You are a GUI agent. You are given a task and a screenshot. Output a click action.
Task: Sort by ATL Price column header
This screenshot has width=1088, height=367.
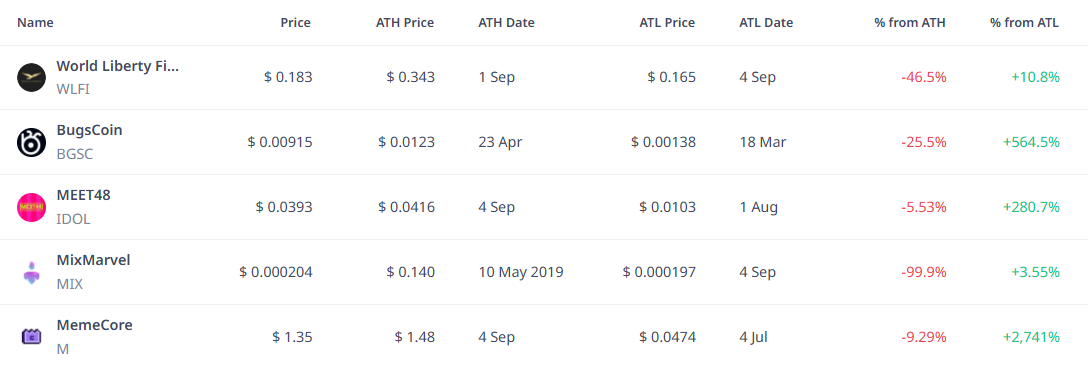point(667,23)
